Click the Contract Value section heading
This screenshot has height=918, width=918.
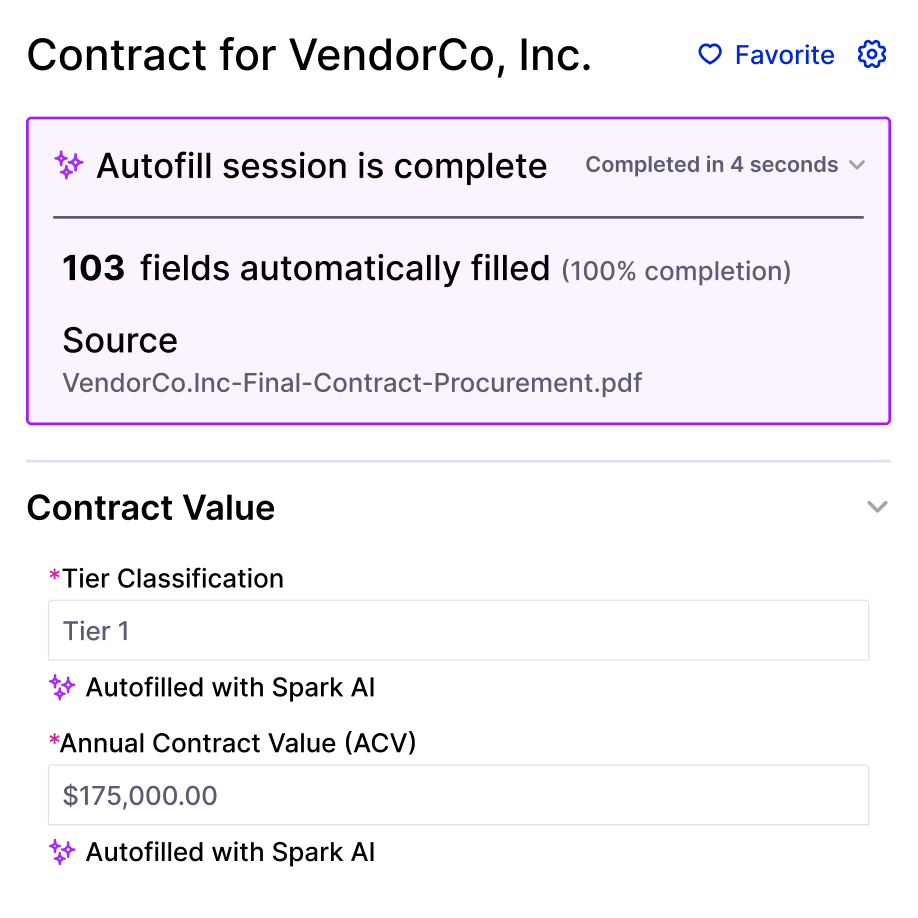[x=150, y=507]
